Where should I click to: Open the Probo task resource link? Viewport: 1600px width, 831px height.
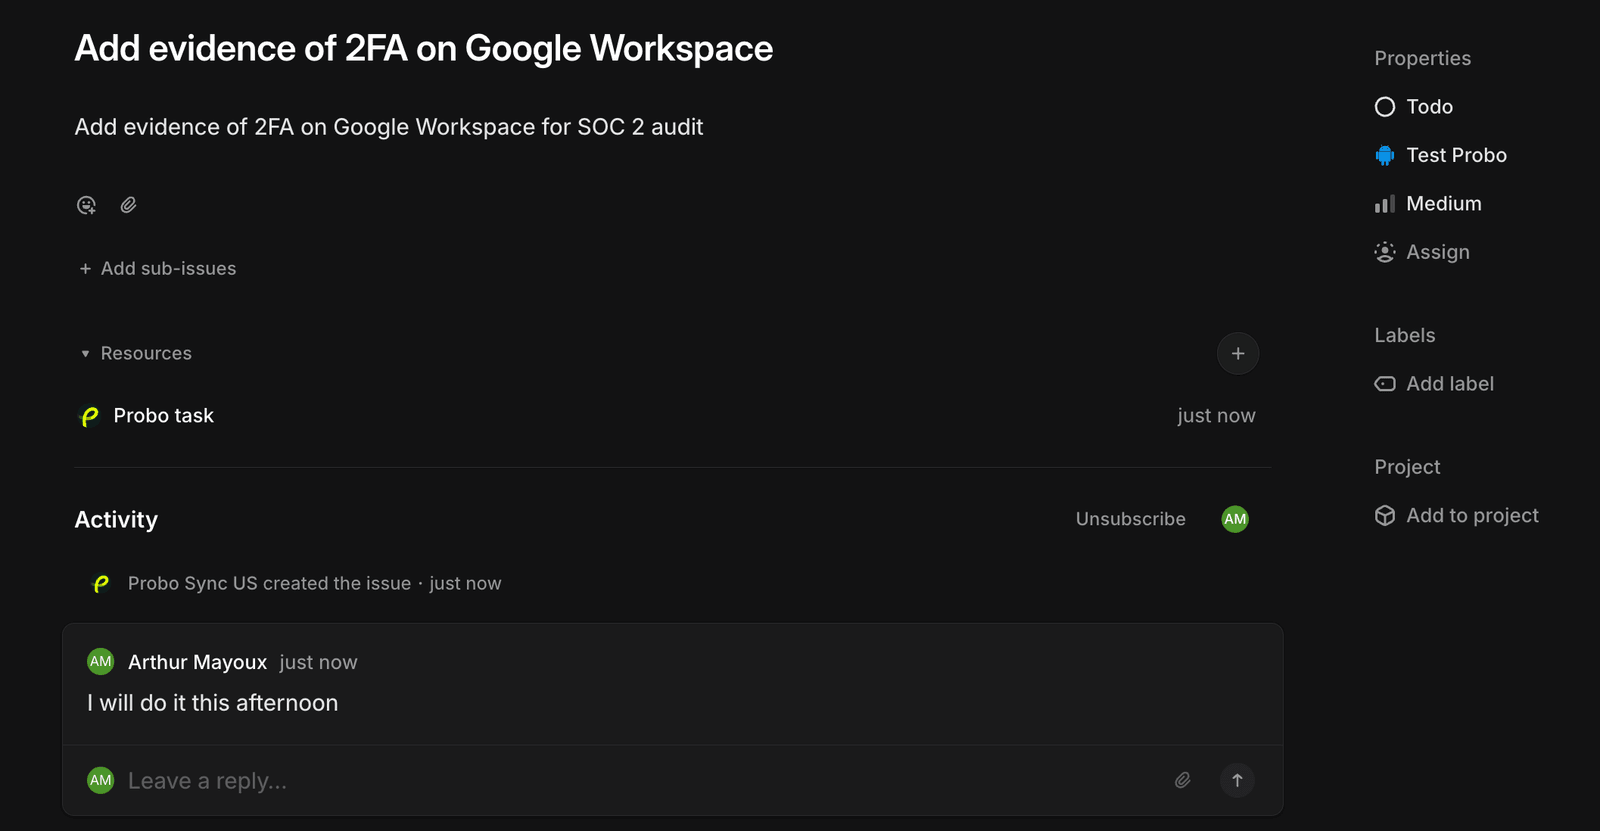164,416
